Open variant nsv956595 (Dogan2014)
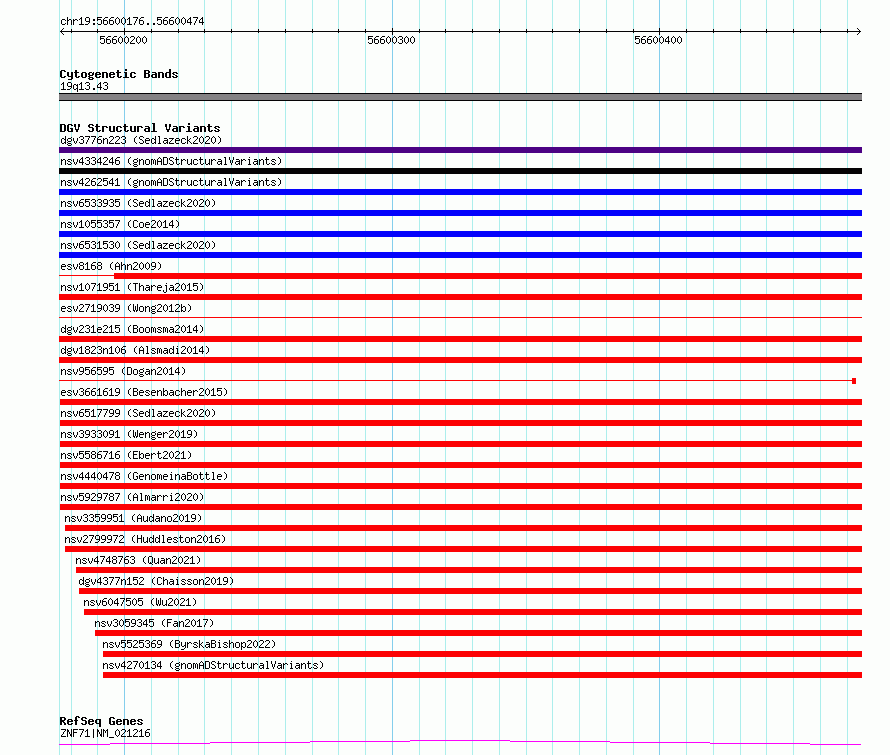 123,371
